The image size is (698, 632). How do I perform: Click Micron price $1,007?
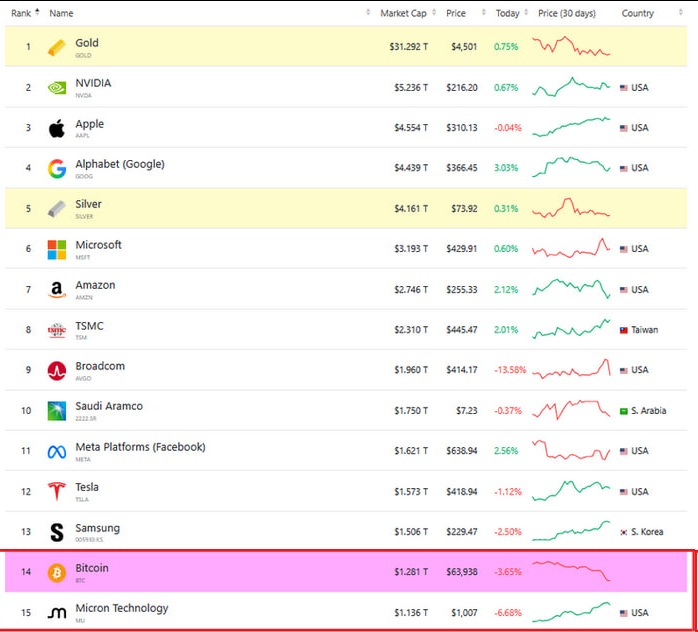point(464,613)
